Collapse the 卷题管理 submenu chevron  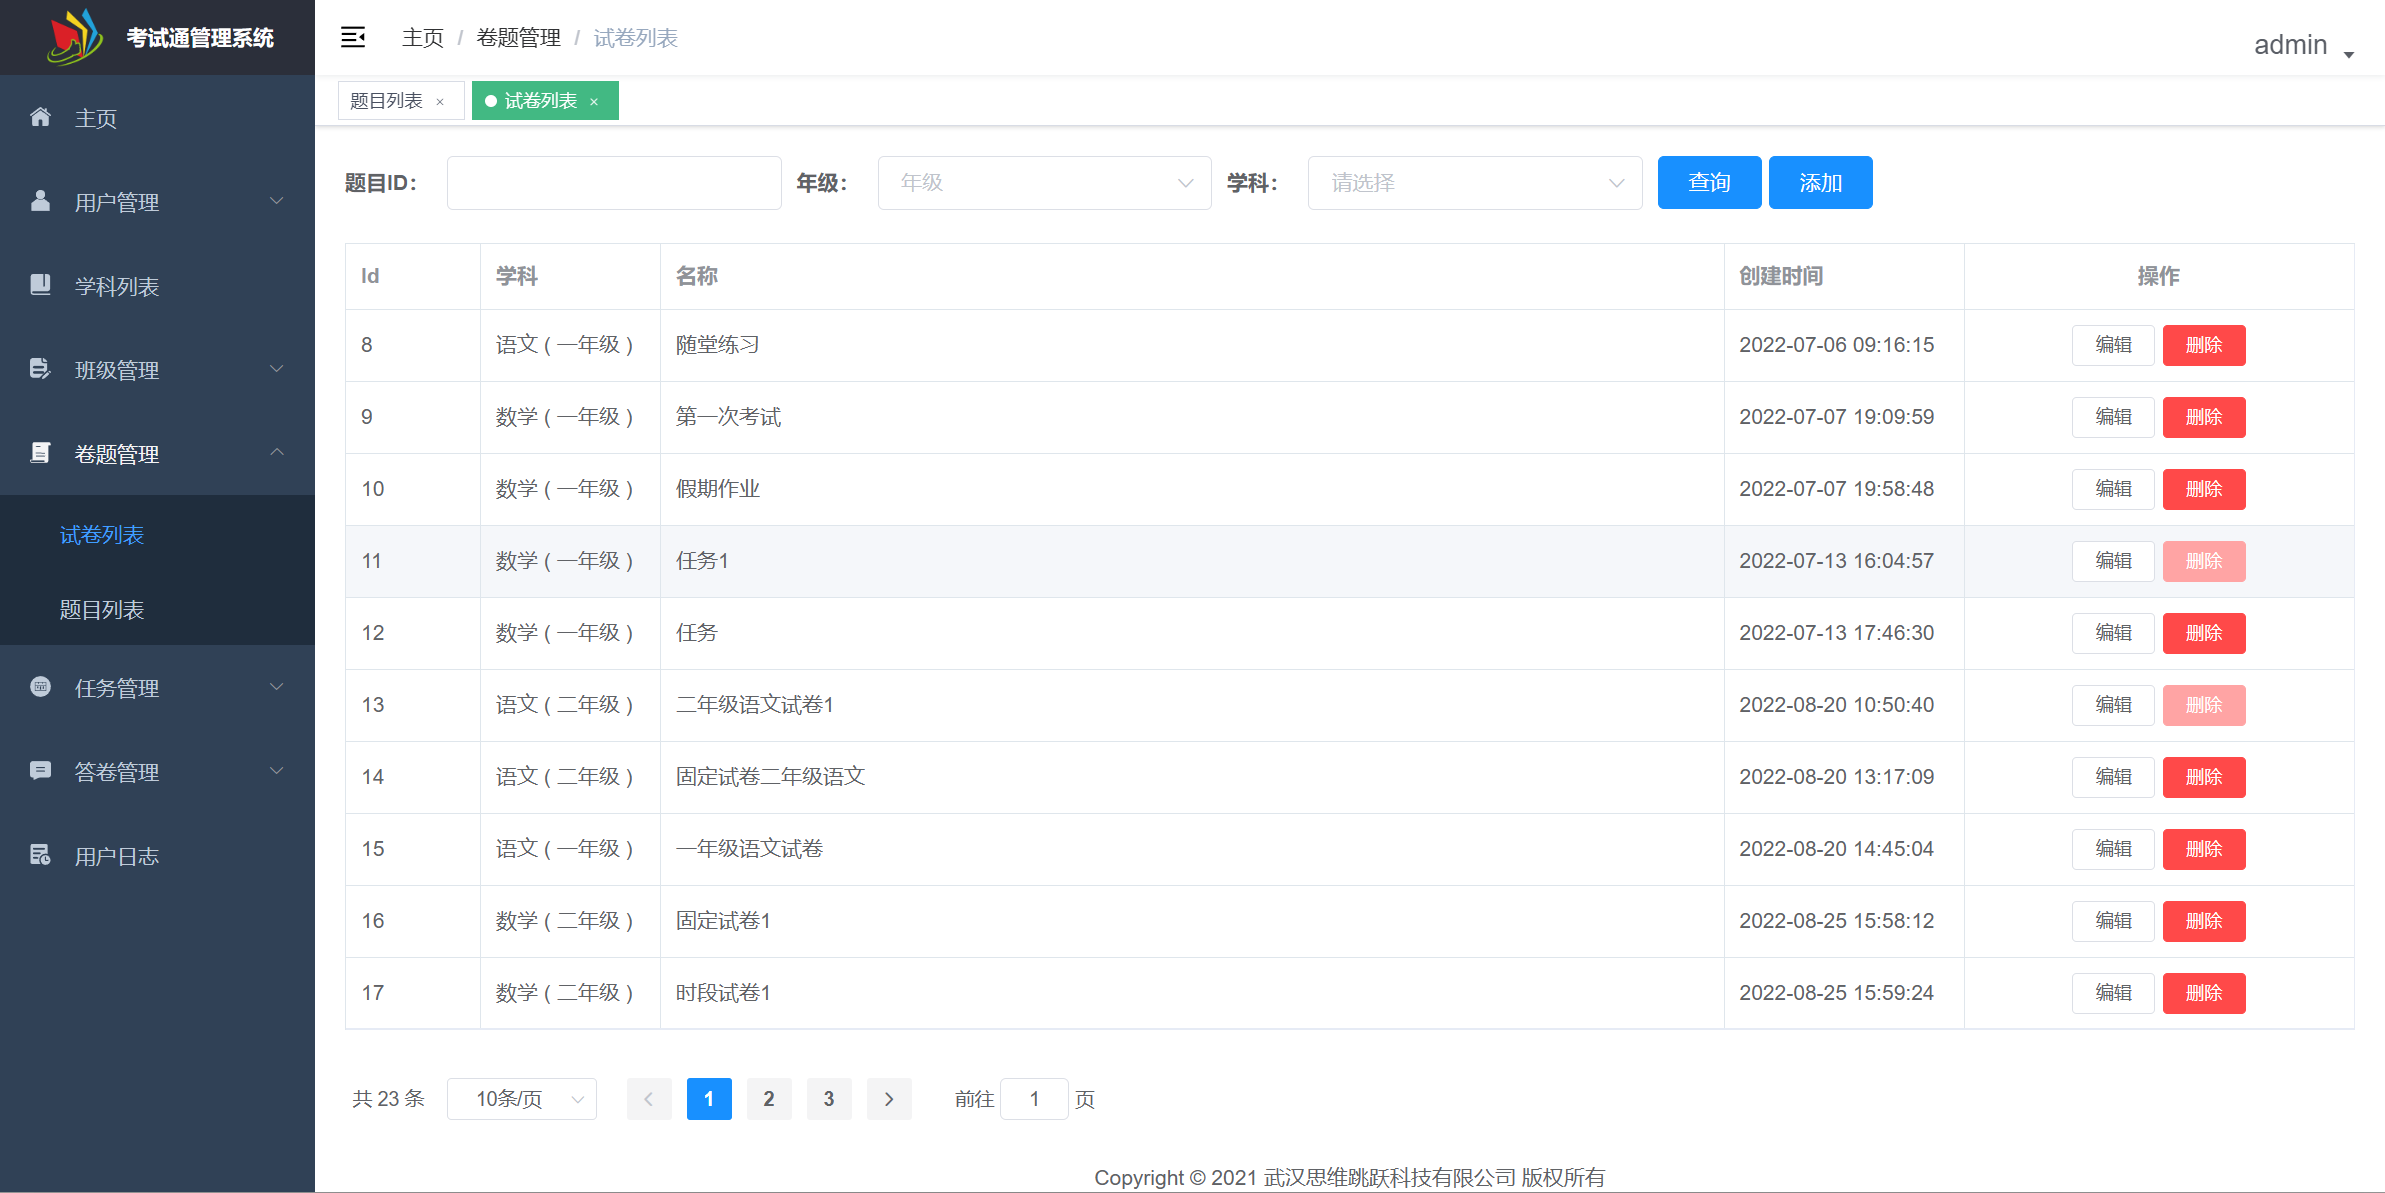(277, 453)
